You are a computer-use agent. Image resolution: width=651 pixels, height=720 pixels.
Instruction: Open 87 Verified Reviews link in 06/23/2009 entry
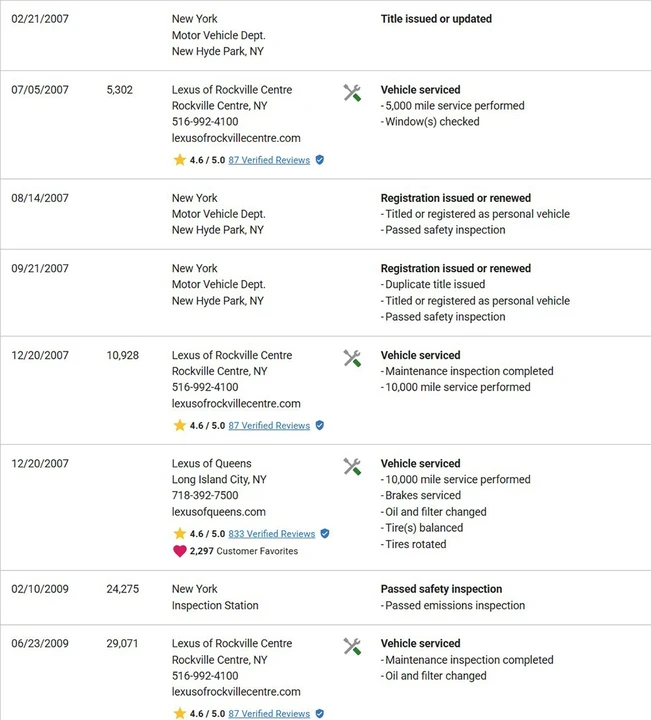269,714
